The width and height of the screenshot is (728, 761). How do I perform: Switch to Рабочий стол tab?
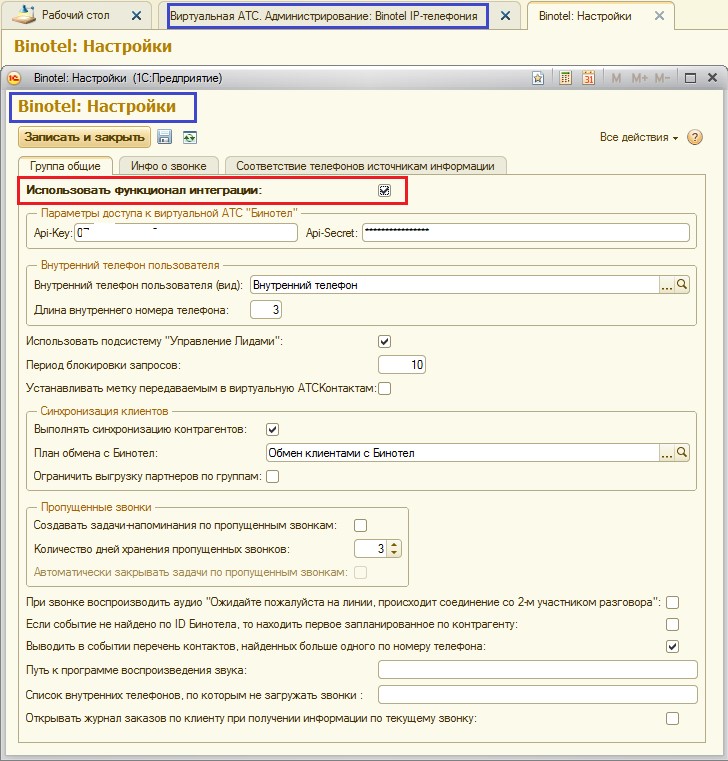coord(75,15)
